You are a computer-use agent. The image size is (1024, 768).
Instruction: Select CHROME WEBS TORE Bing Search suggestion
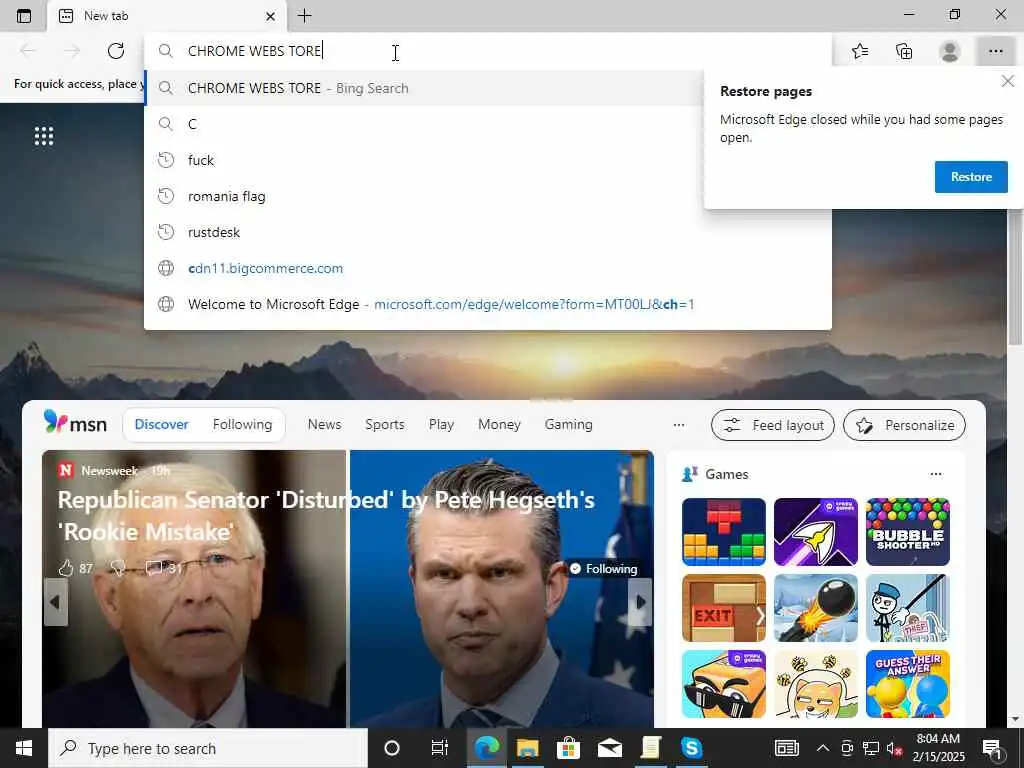424,88
